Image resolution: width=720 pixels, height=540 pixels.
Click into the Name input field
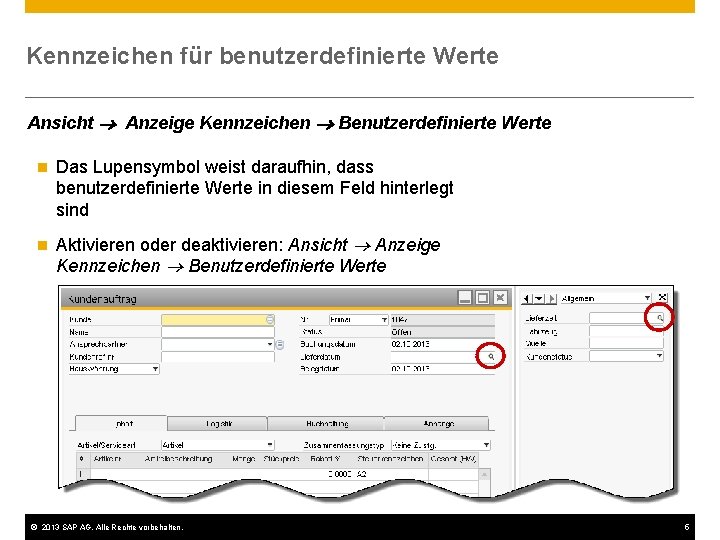click(218, 332)
